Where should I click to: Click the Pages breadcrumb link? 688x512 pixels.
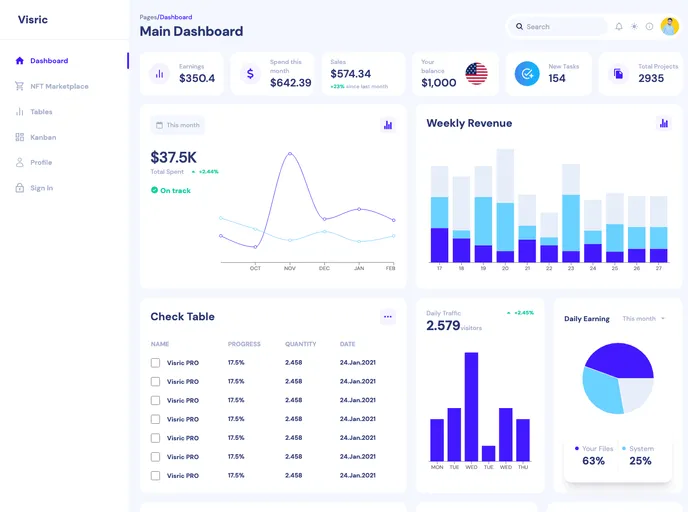(148, 17)
